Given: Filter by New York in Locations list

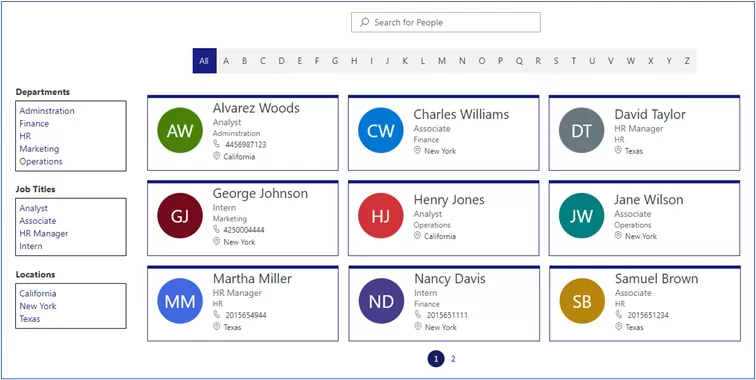Looking at the screenshot, I should point(38,306).
